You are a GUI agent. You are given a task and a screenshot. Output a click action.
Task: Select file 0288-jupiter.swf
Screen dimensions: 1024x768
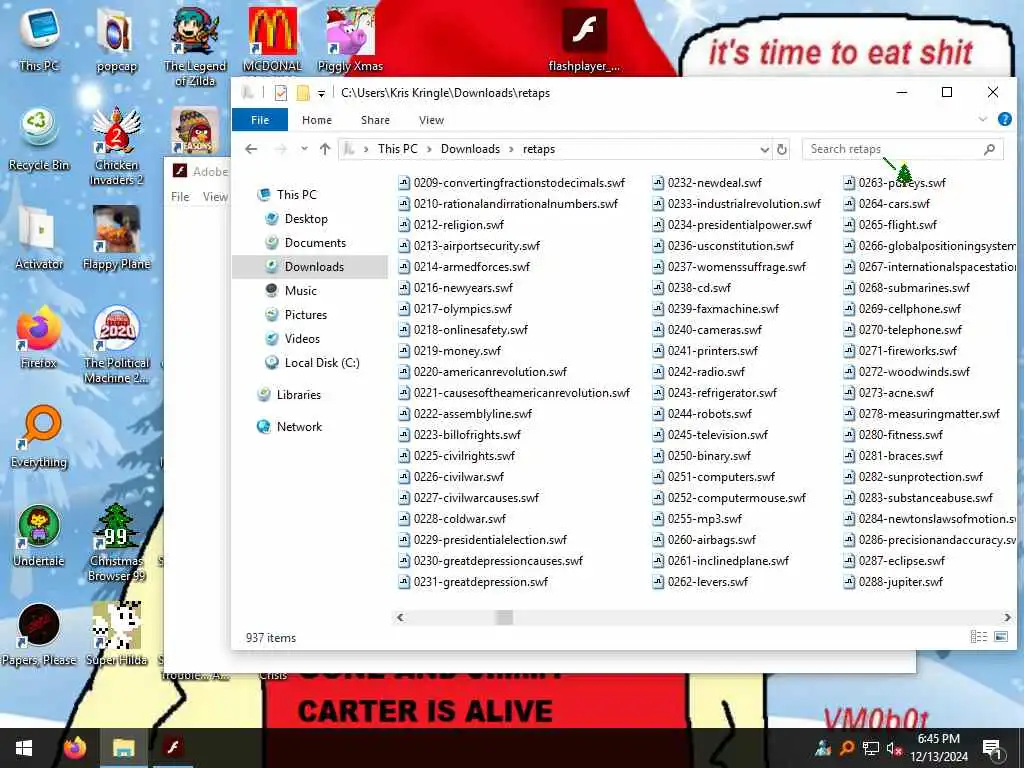tap(893, 582)
